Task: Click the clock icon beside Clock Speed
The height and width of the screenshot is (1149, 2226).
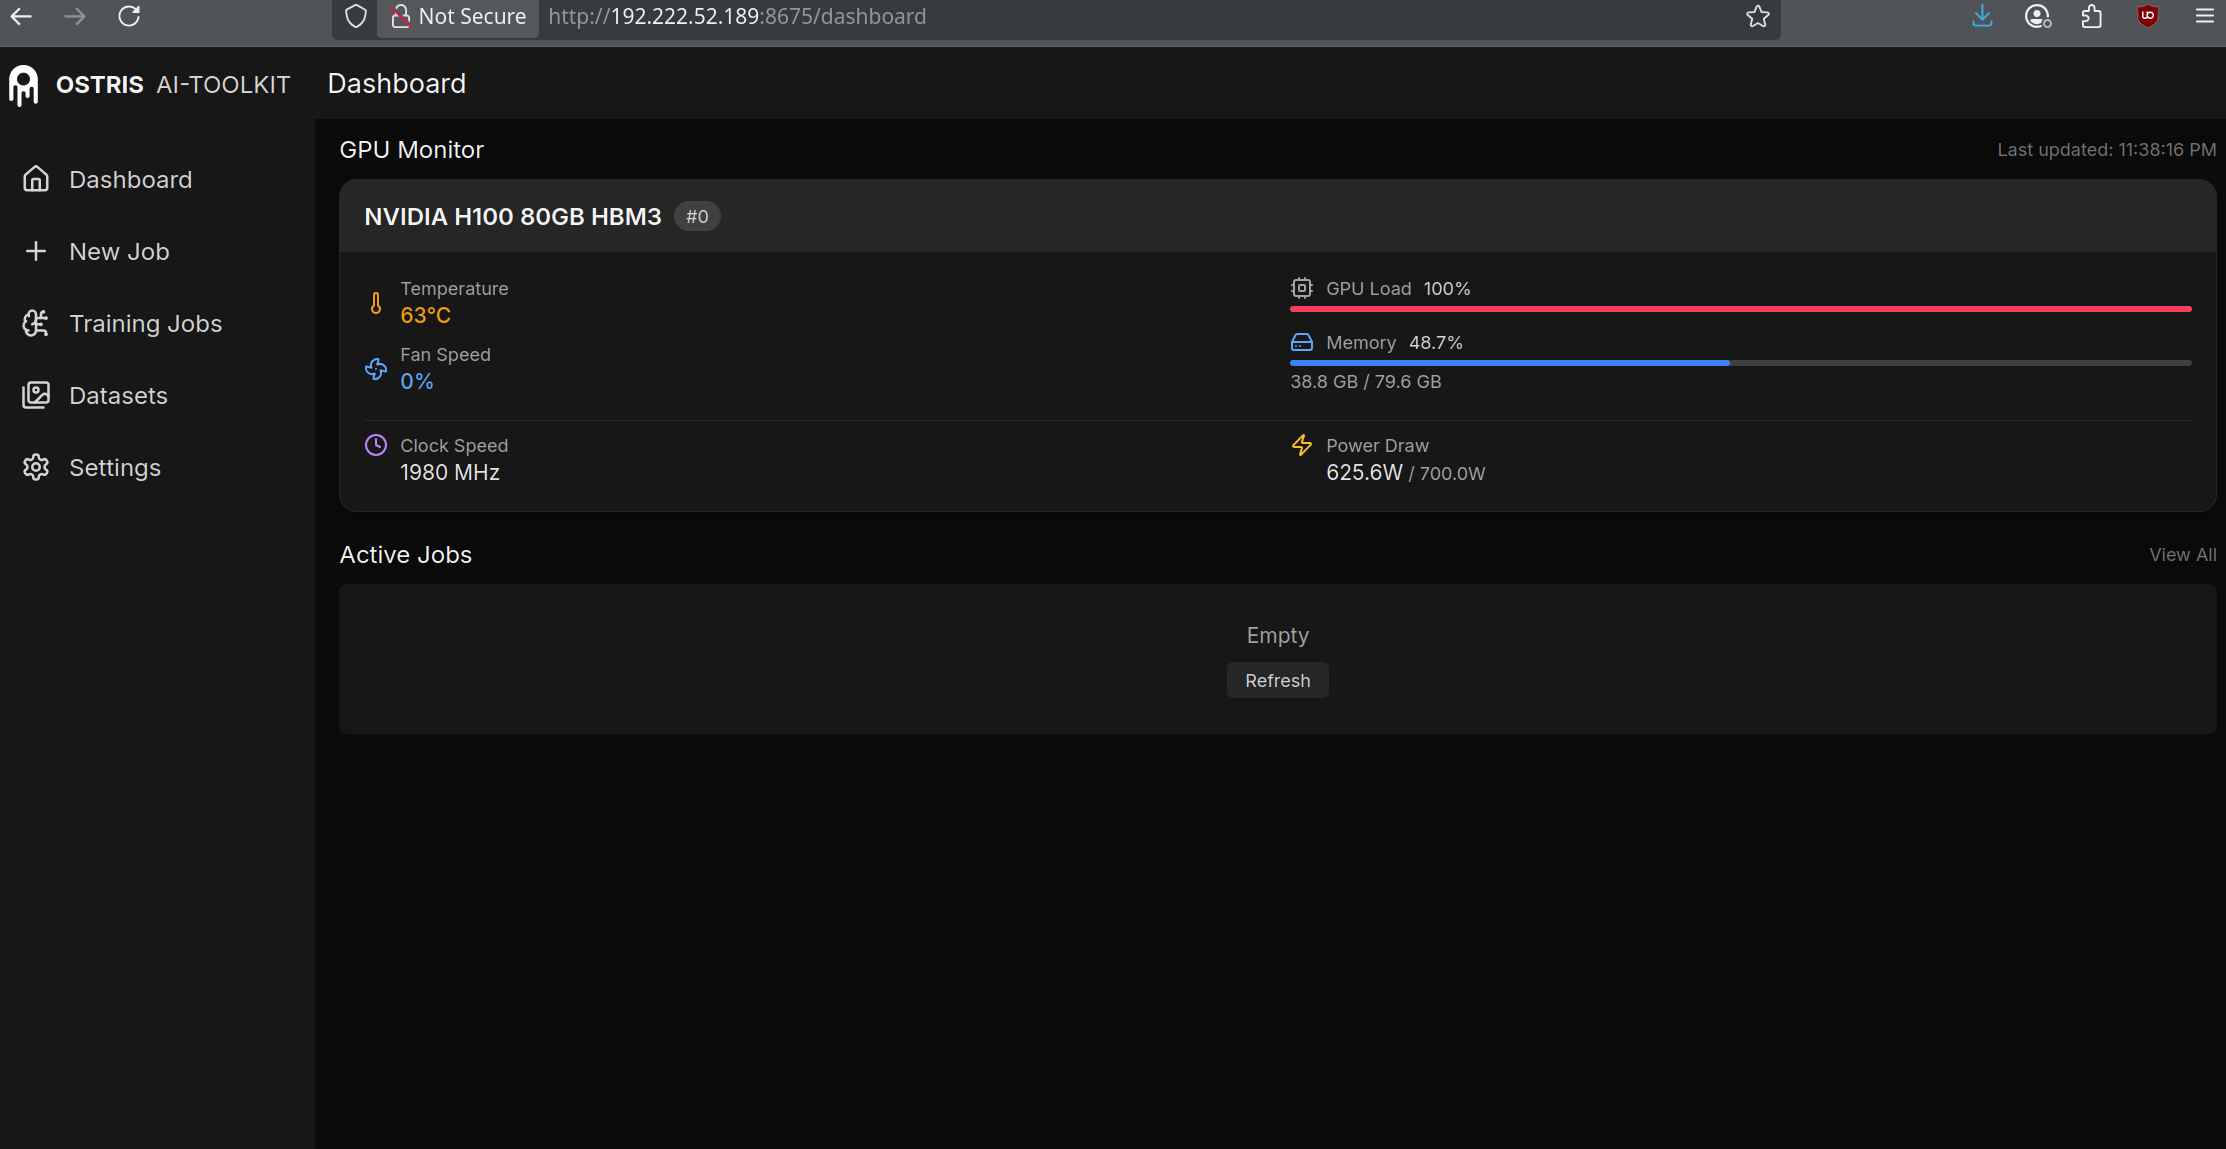Action: pos(376,445)
